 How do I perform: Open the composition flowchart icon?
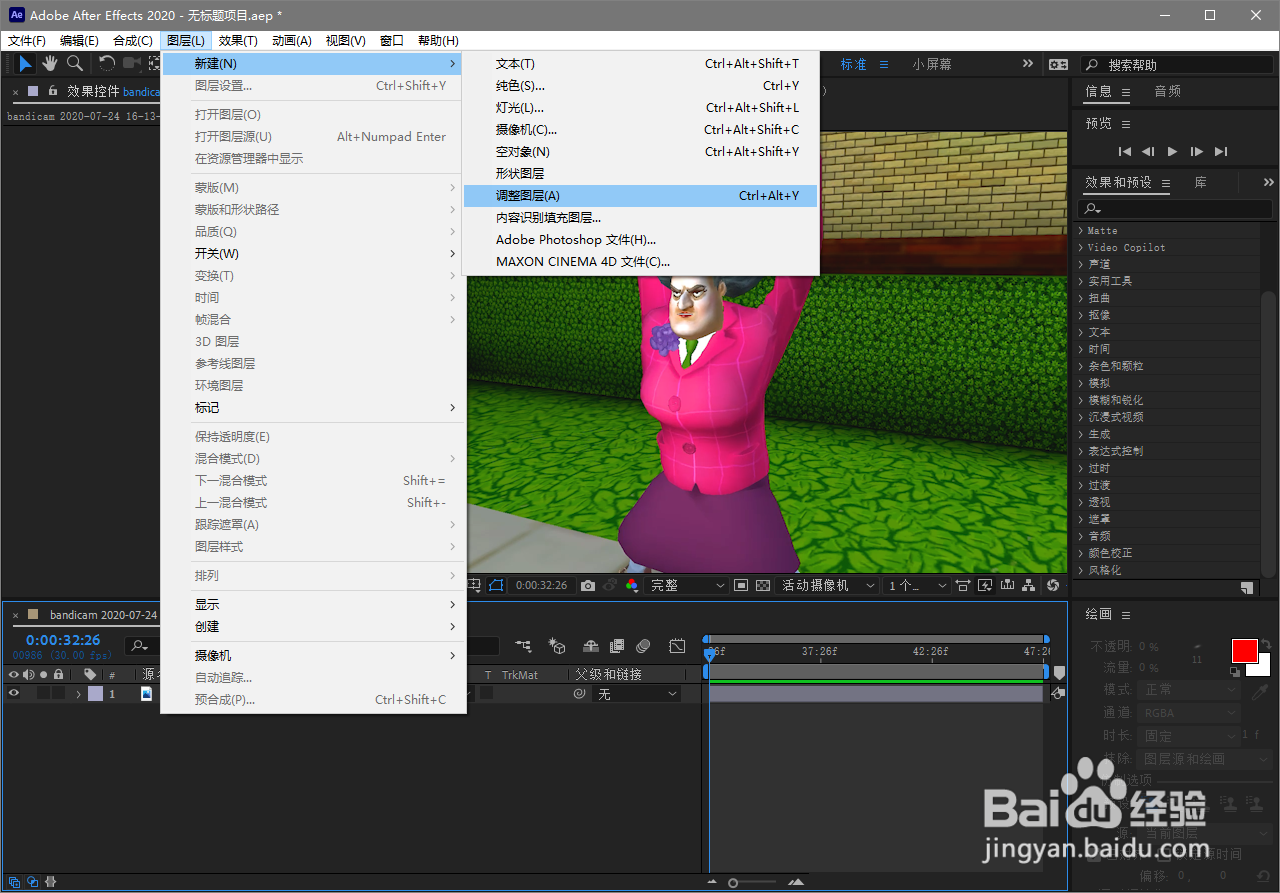pos(1029,585)
